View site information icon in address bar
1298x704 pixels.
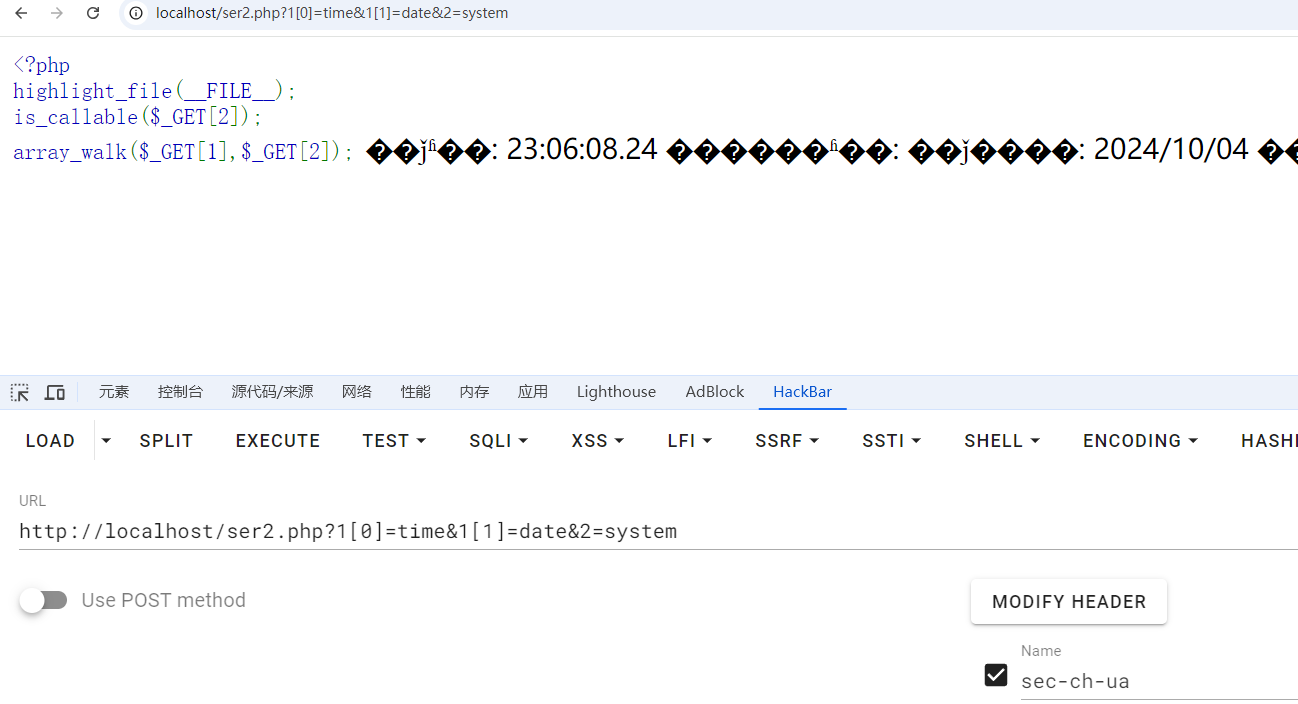tap(136, 13)
